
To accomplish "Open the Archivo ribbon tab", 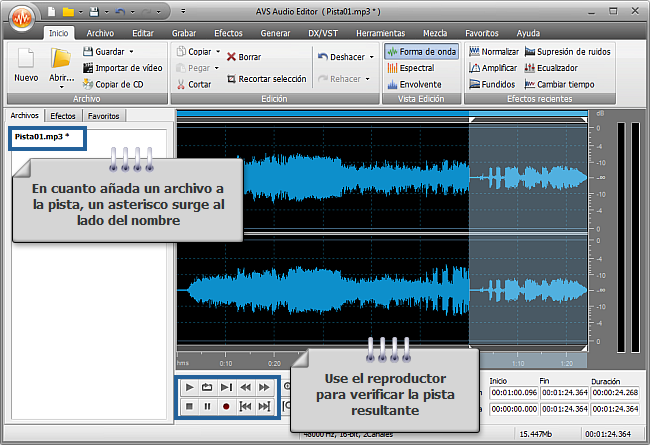I will pyautogui.click(x=100, y=33).
